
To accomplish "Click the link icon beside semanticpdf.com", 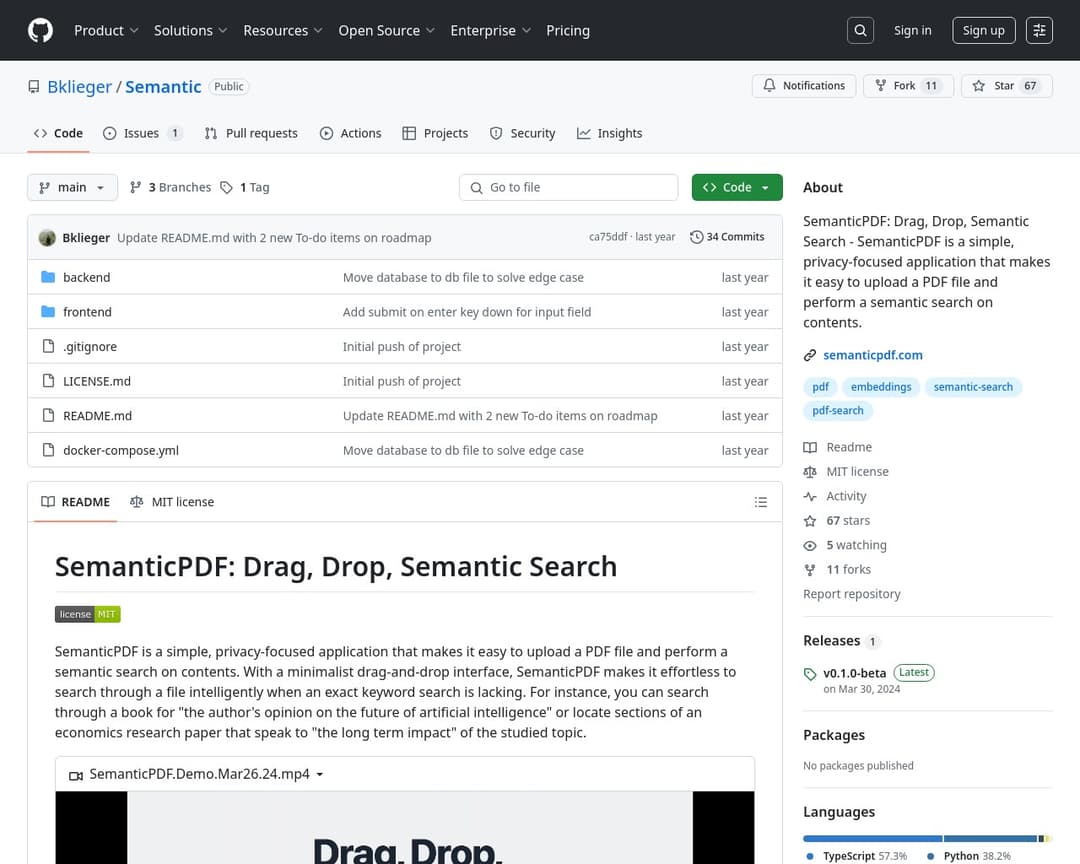I will [x=810, y=356].
